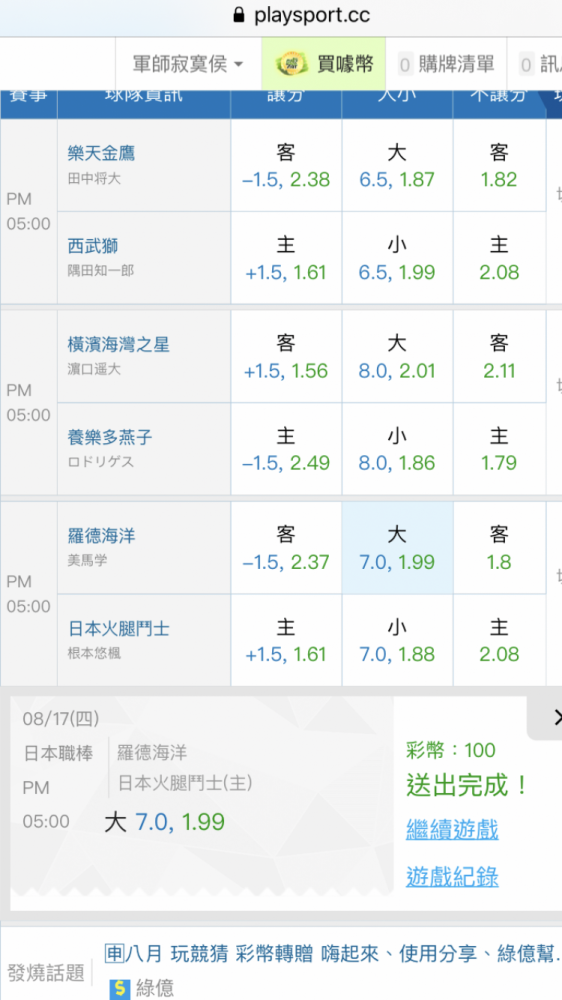The width and height of the screenshot is (562, 1000).
Task: Select the 讓分 column header
Action: [286, 97]
